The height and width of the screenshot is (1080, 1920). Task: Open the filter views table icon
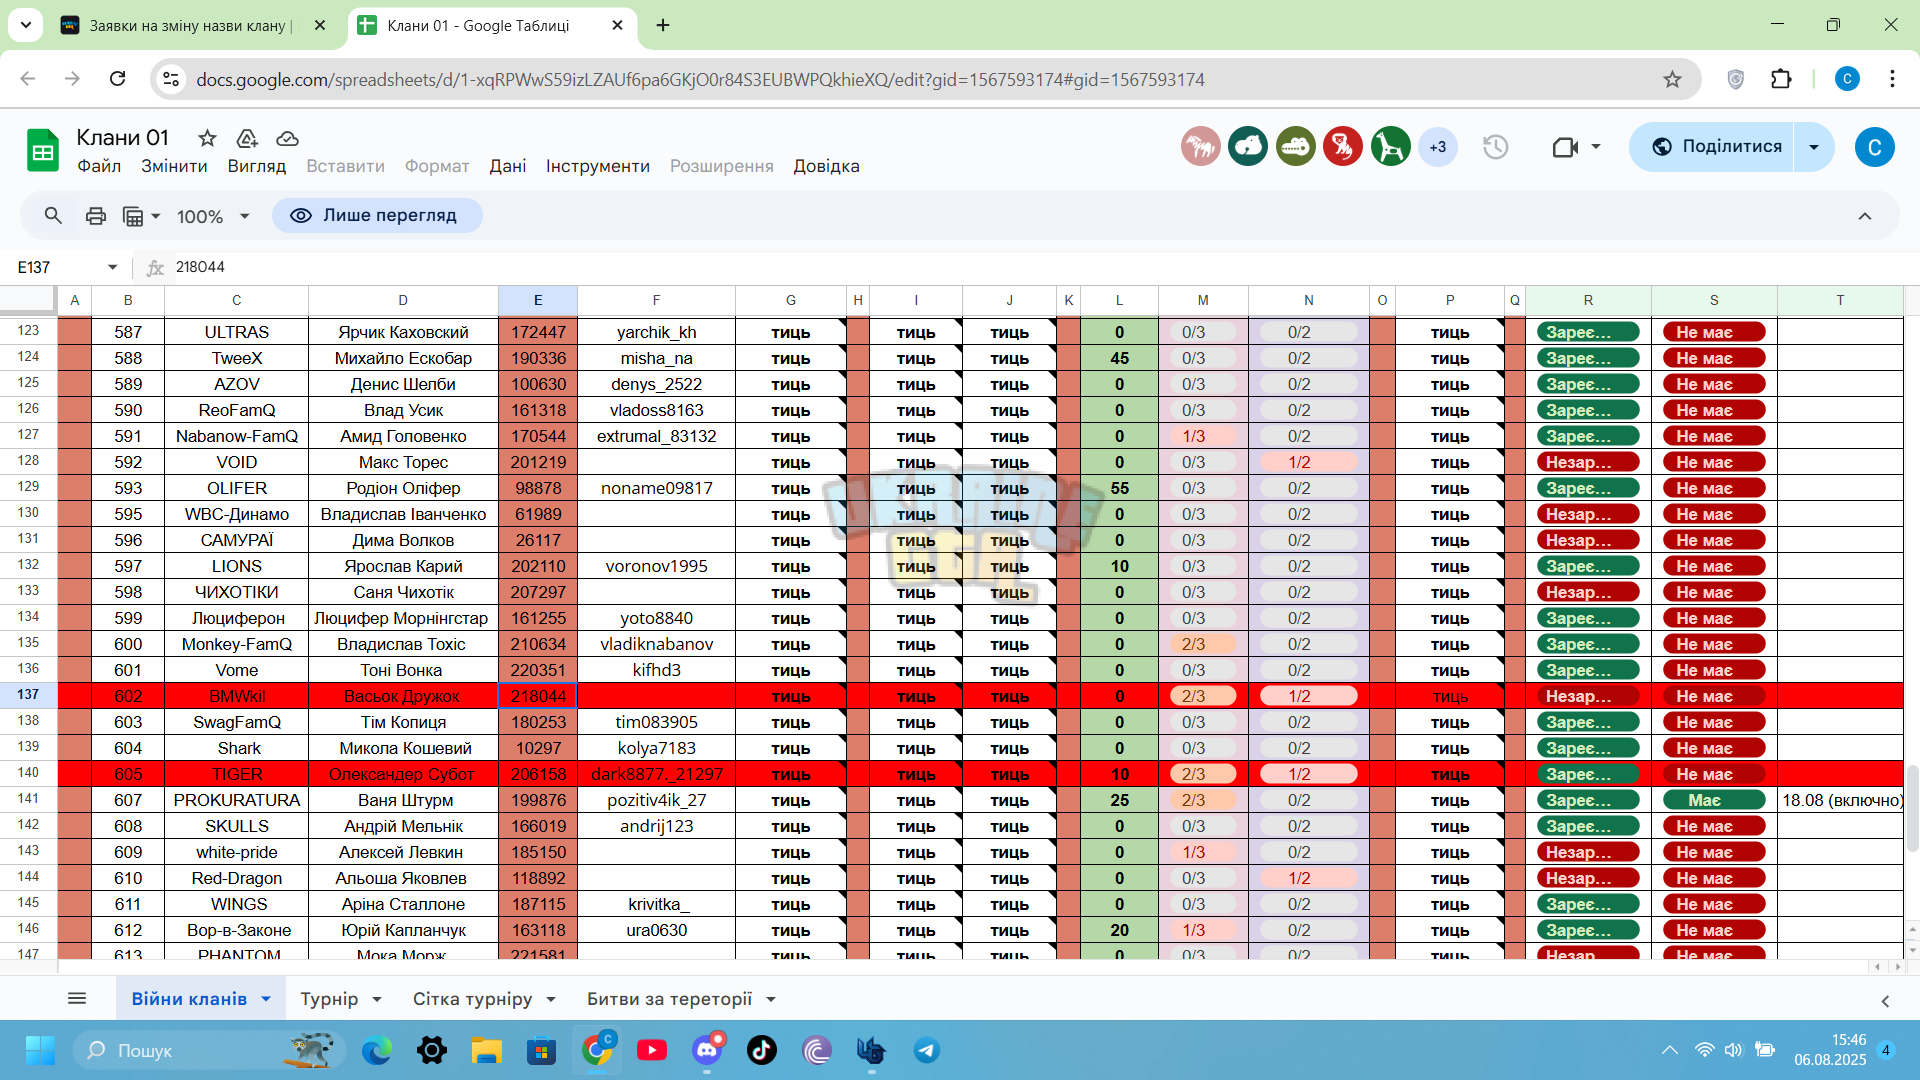133,216
